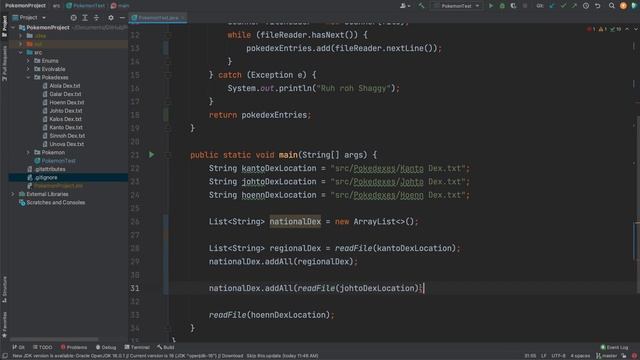
Task: Expand the Evolvable folder
Action: tap(28, 69)
